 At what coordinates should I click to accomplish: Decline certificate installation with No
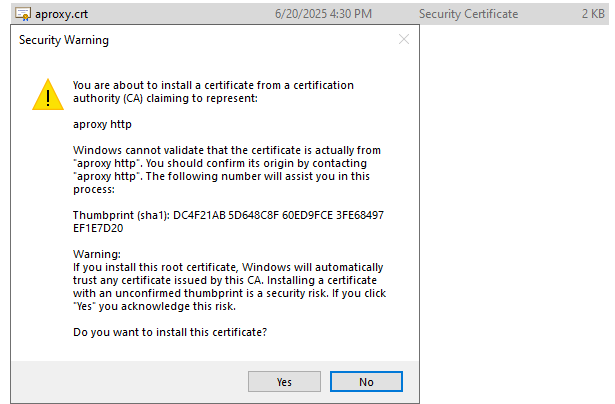click(366, 382)
